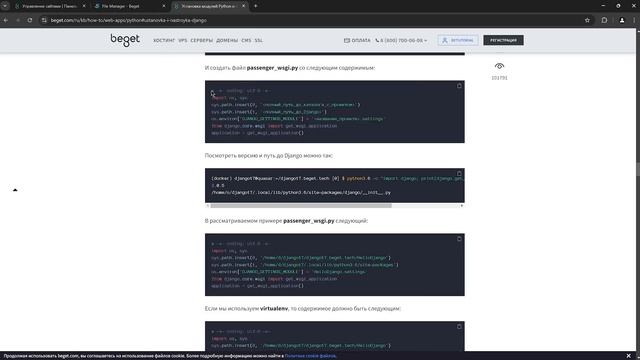Open the CMS menu item
This screenshot has height=360, width=640.
(246, 40)
